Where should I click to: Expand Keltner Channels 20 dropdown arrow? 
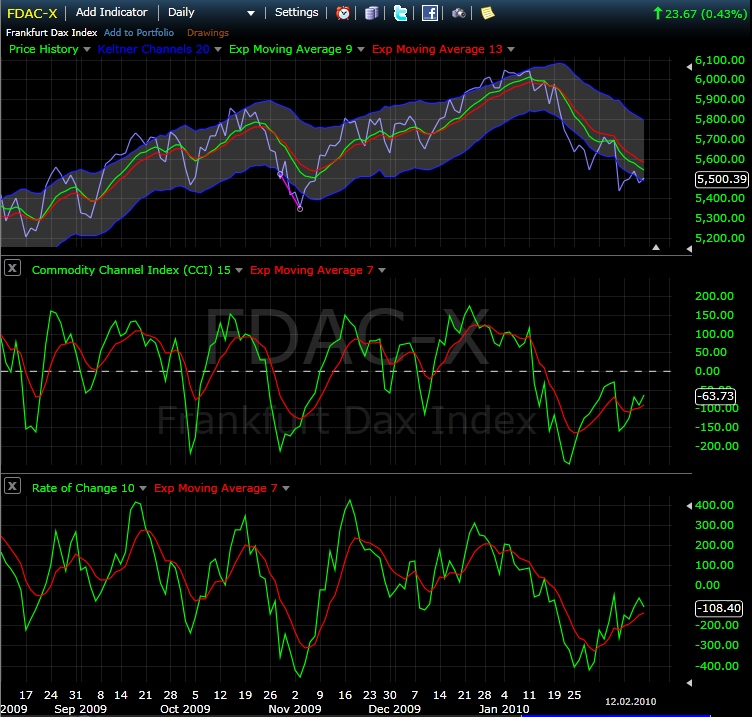pyautogui.click(x=218, y=49)
